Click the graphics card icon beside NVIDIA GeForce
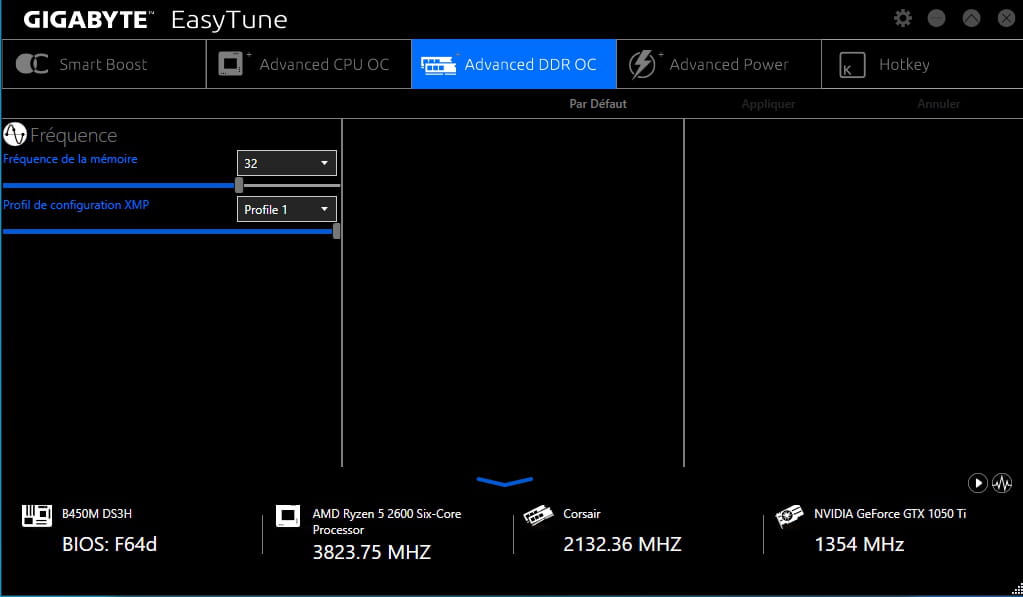 pos(789,517)
